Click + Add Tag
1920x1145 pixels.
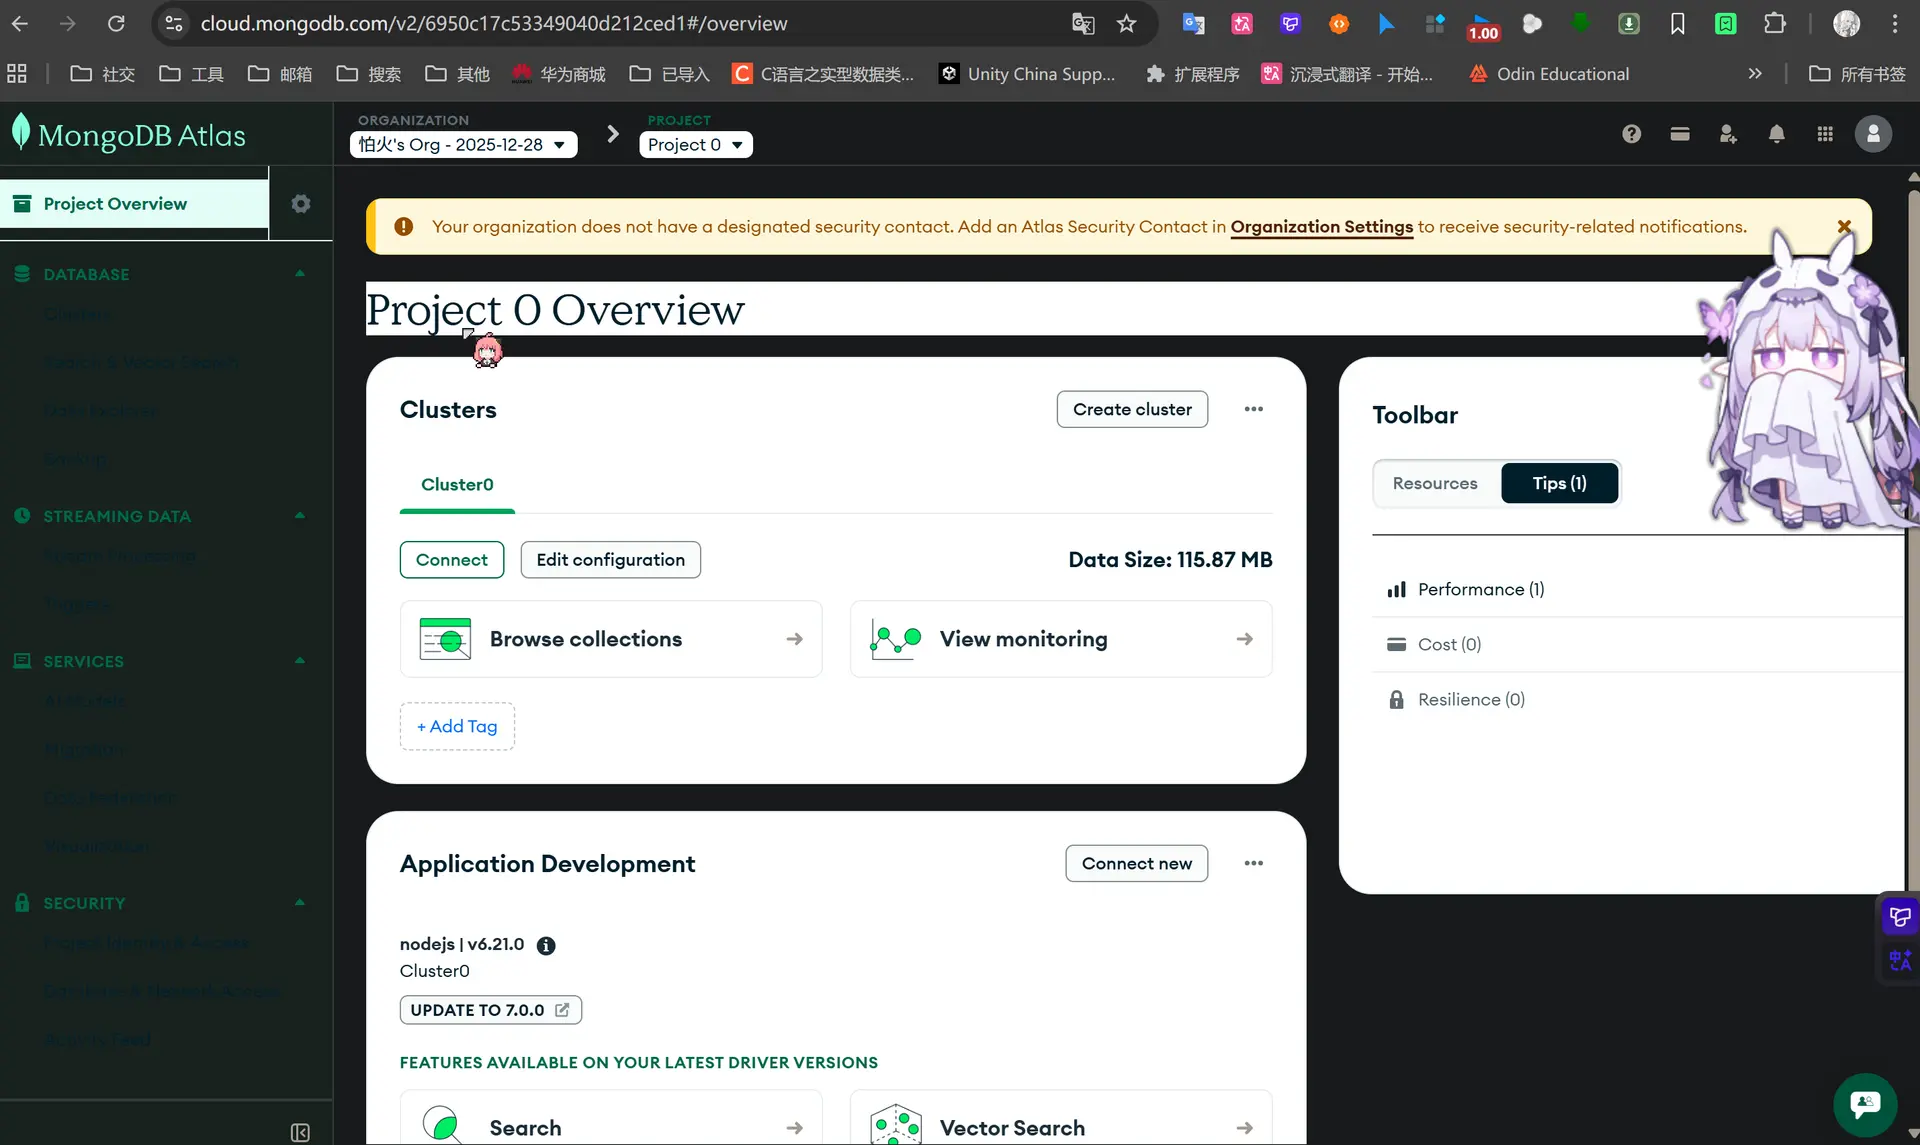pos(457,726)
